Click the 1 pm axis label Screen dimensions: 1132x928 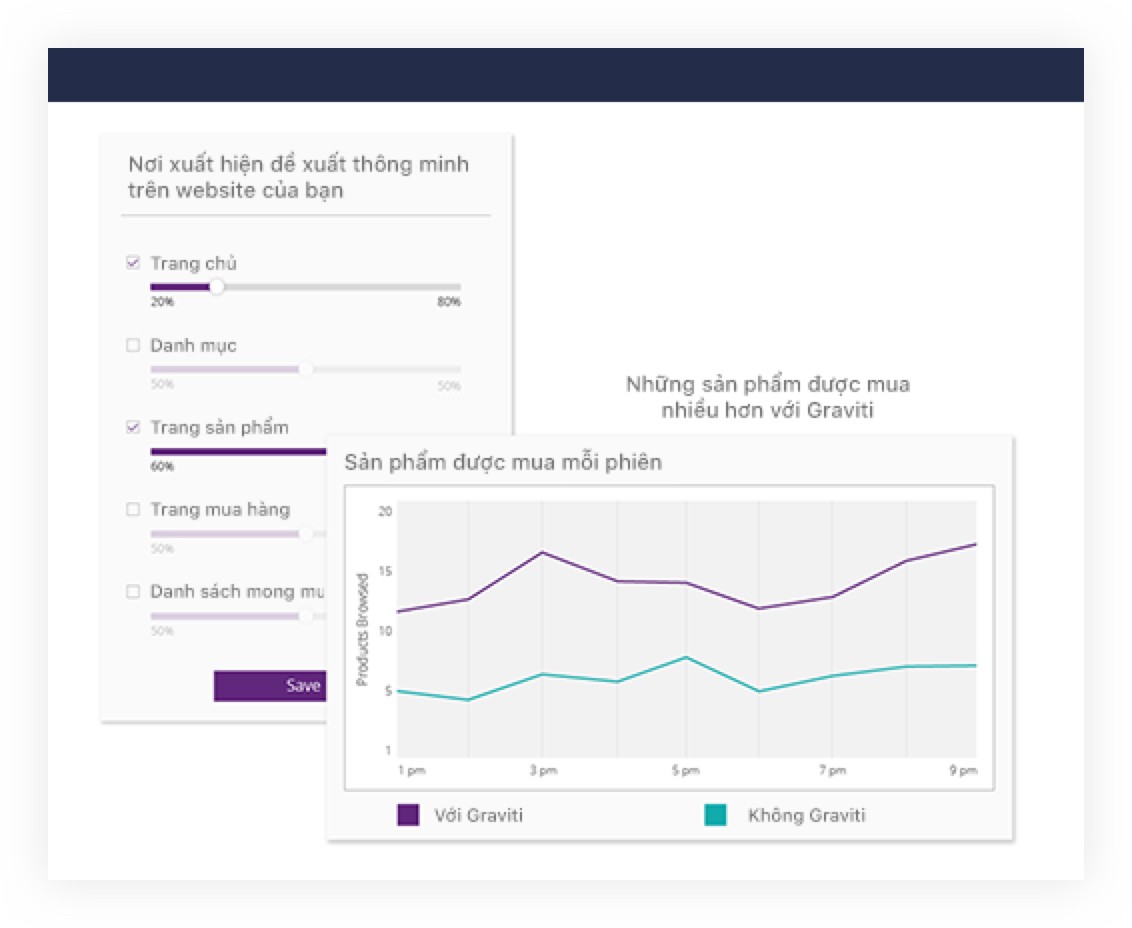412,771
